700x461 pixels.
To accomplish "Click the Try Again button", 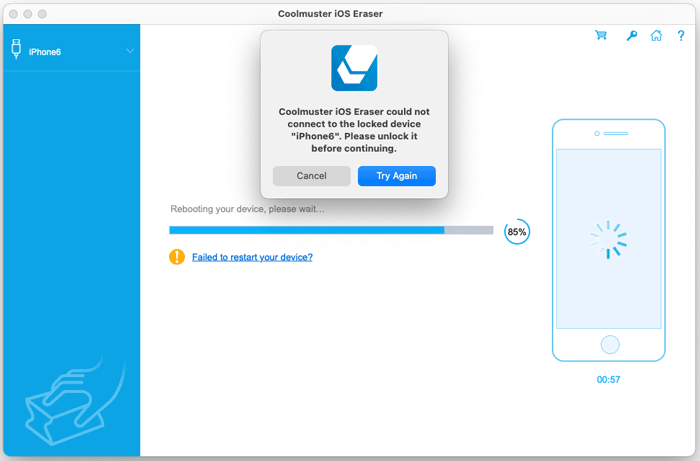I will (396, 176).
